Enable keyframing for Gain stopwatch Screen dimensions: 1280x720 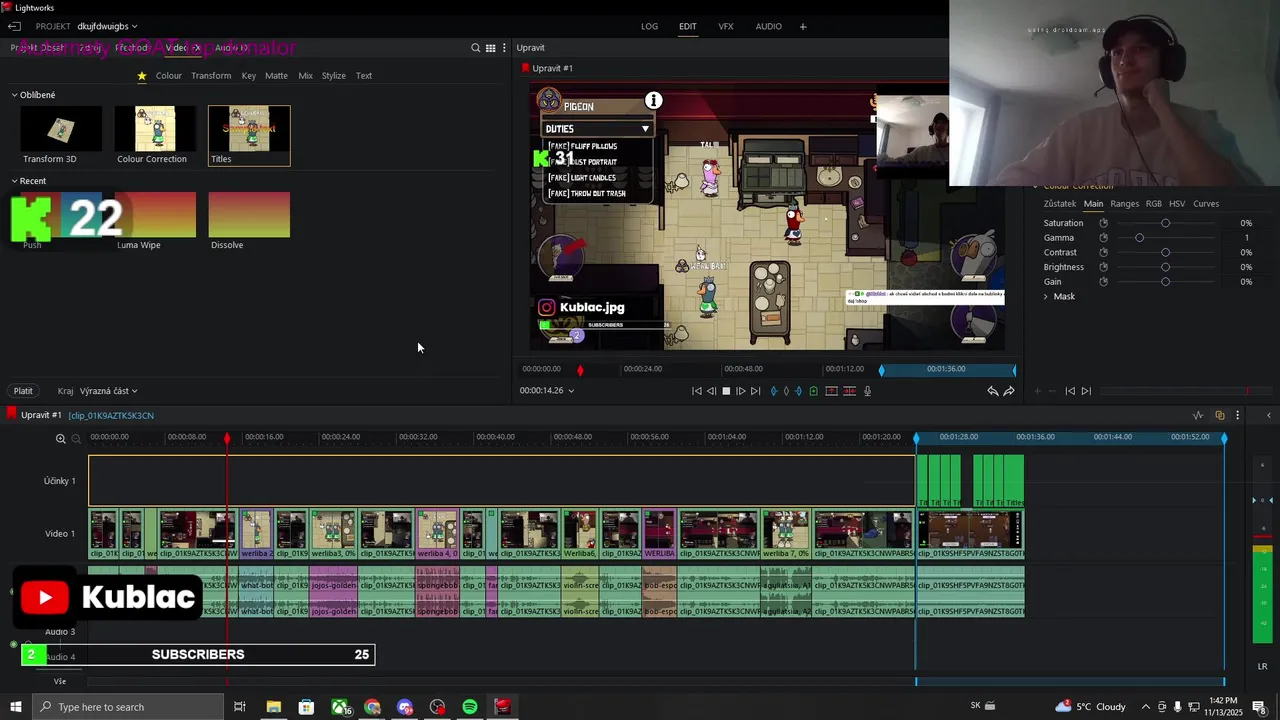pyautogui.click(x=1104, y=282)
